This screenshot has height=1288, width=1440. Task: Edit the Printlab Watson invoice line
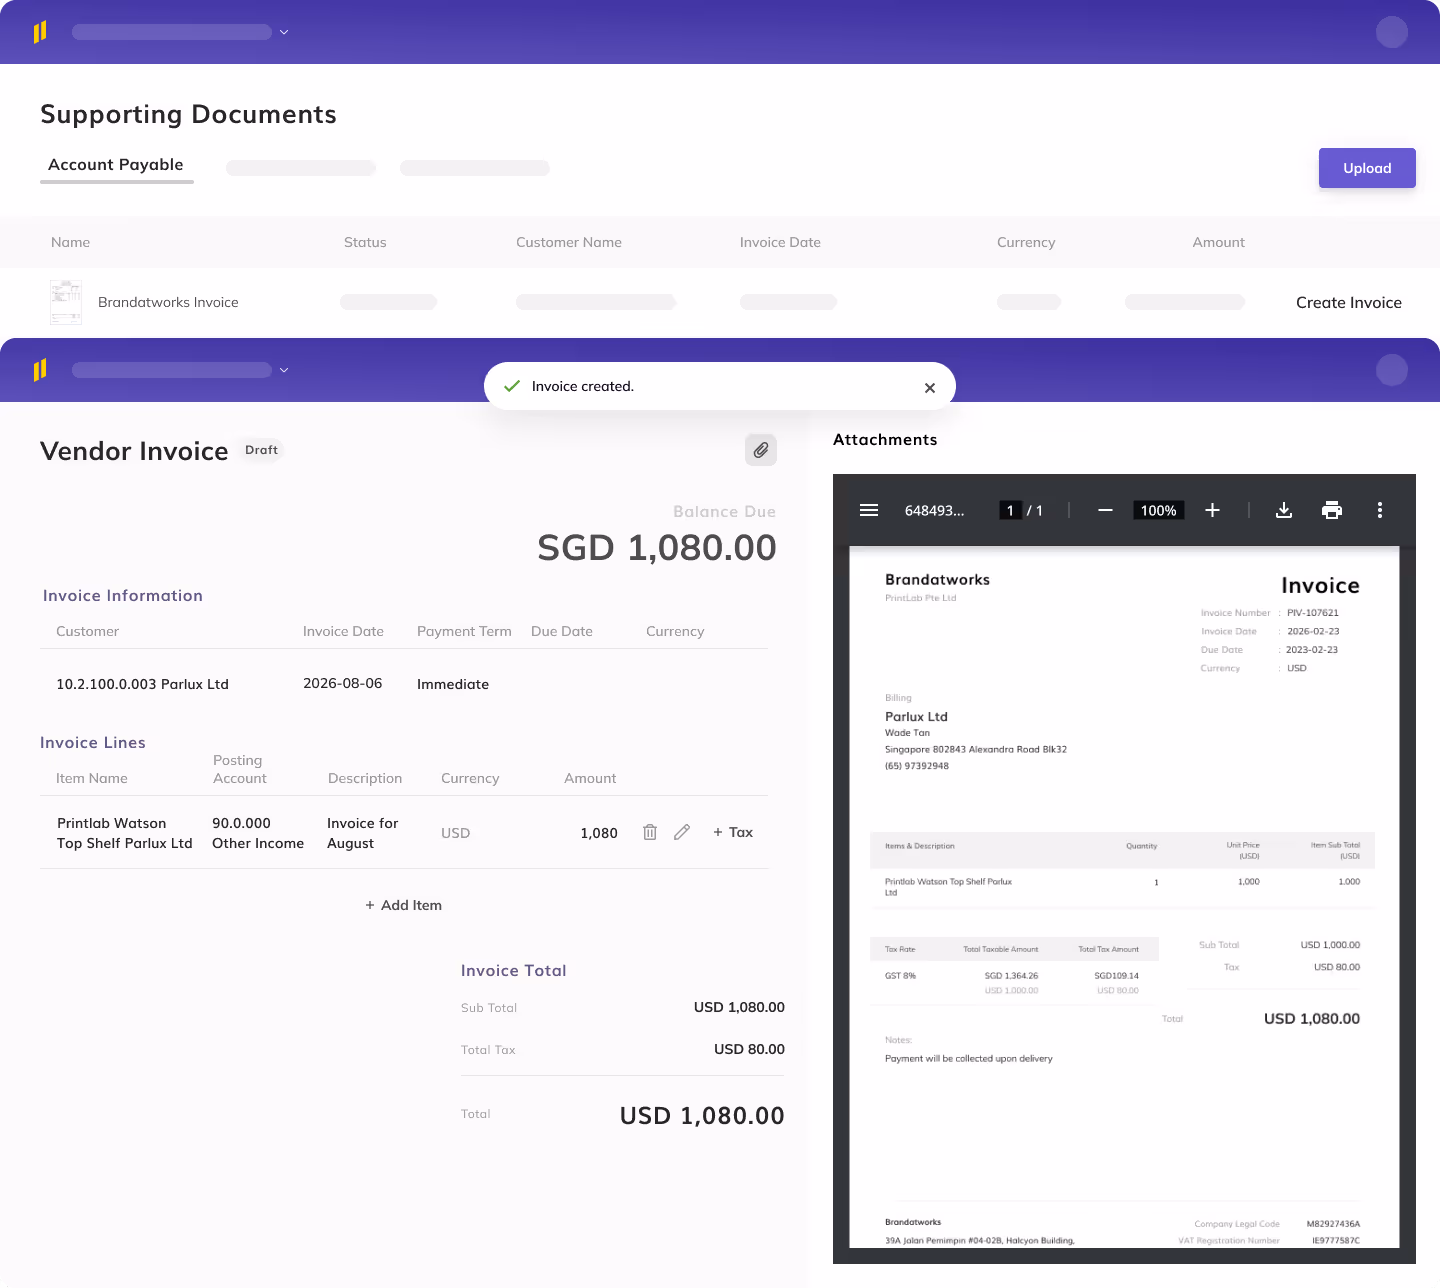682,831
